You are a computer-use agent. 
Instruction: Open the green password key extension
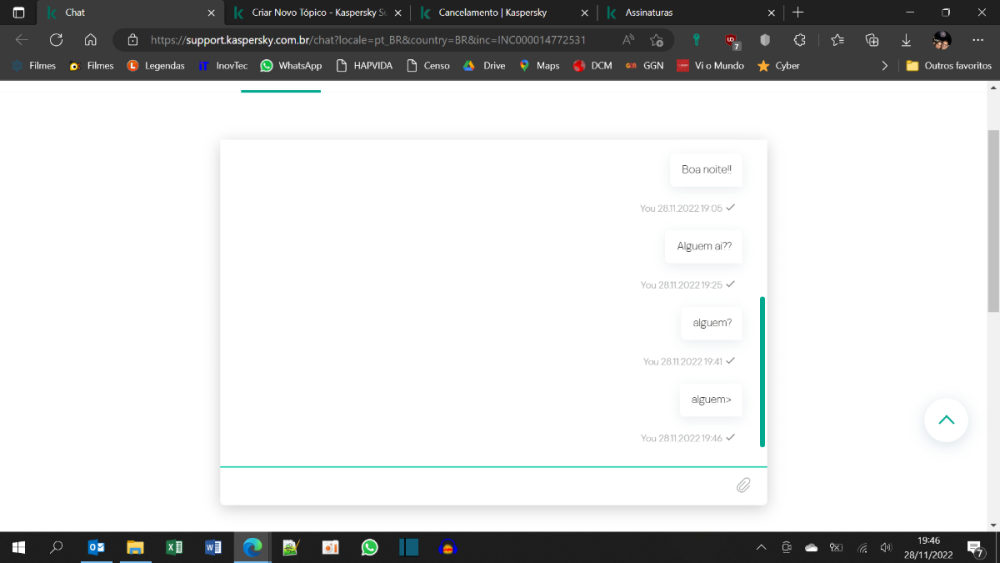pyautogui.click(x=696, y=40)
